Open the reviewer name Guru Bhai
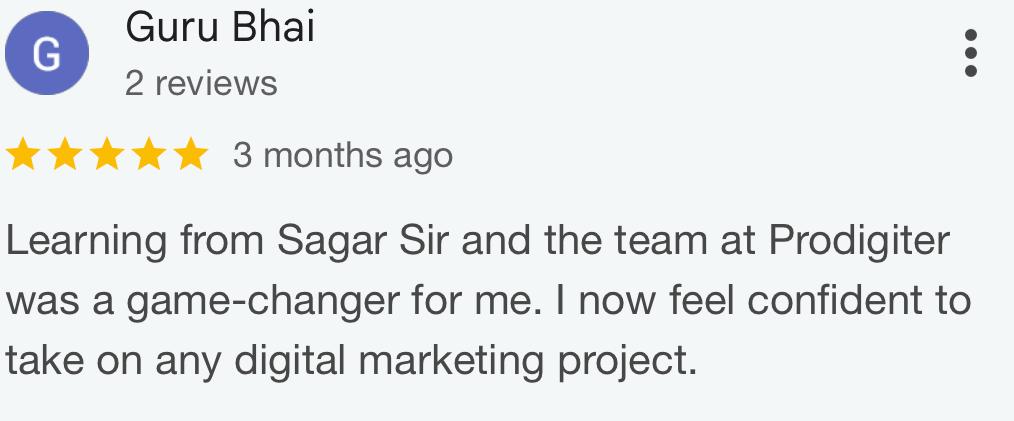The image size is (1014, 421). (220, 27)
